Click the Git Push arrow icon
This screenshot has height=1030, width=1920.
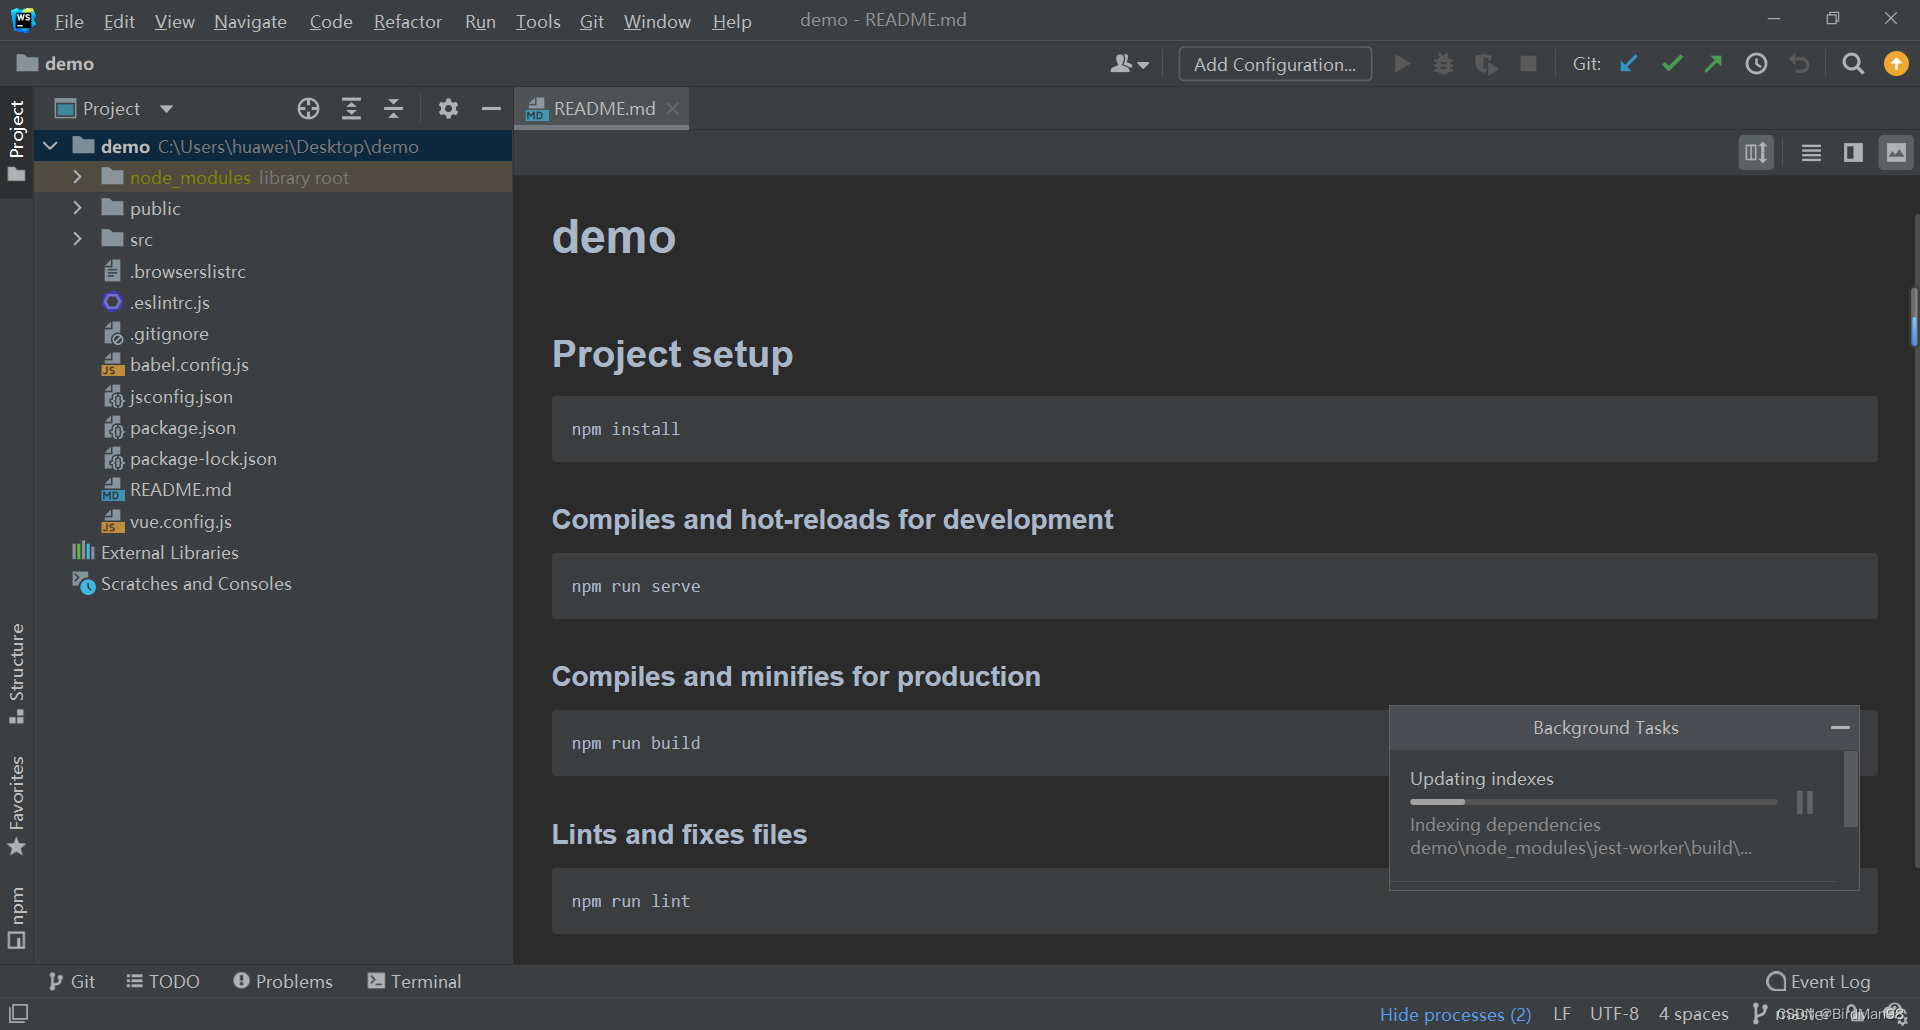coord(1714,64)
